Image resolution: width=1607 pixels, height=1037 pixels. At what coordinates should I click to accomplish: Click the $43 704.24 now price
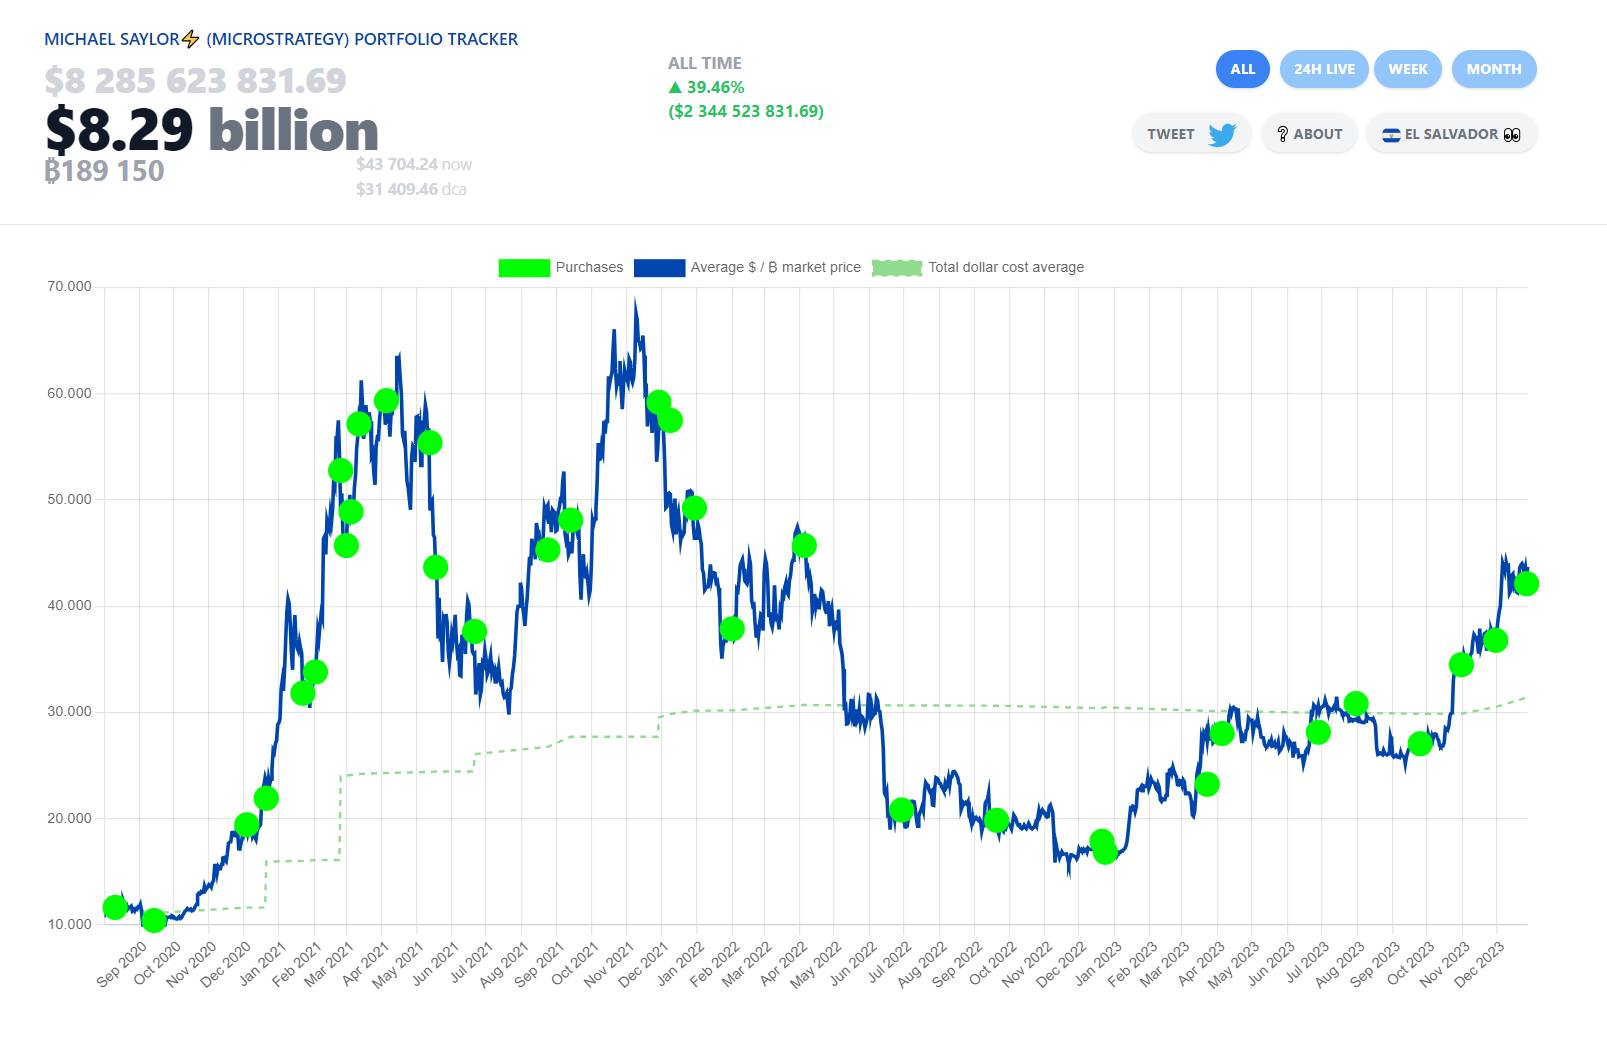tap(414, 164)
